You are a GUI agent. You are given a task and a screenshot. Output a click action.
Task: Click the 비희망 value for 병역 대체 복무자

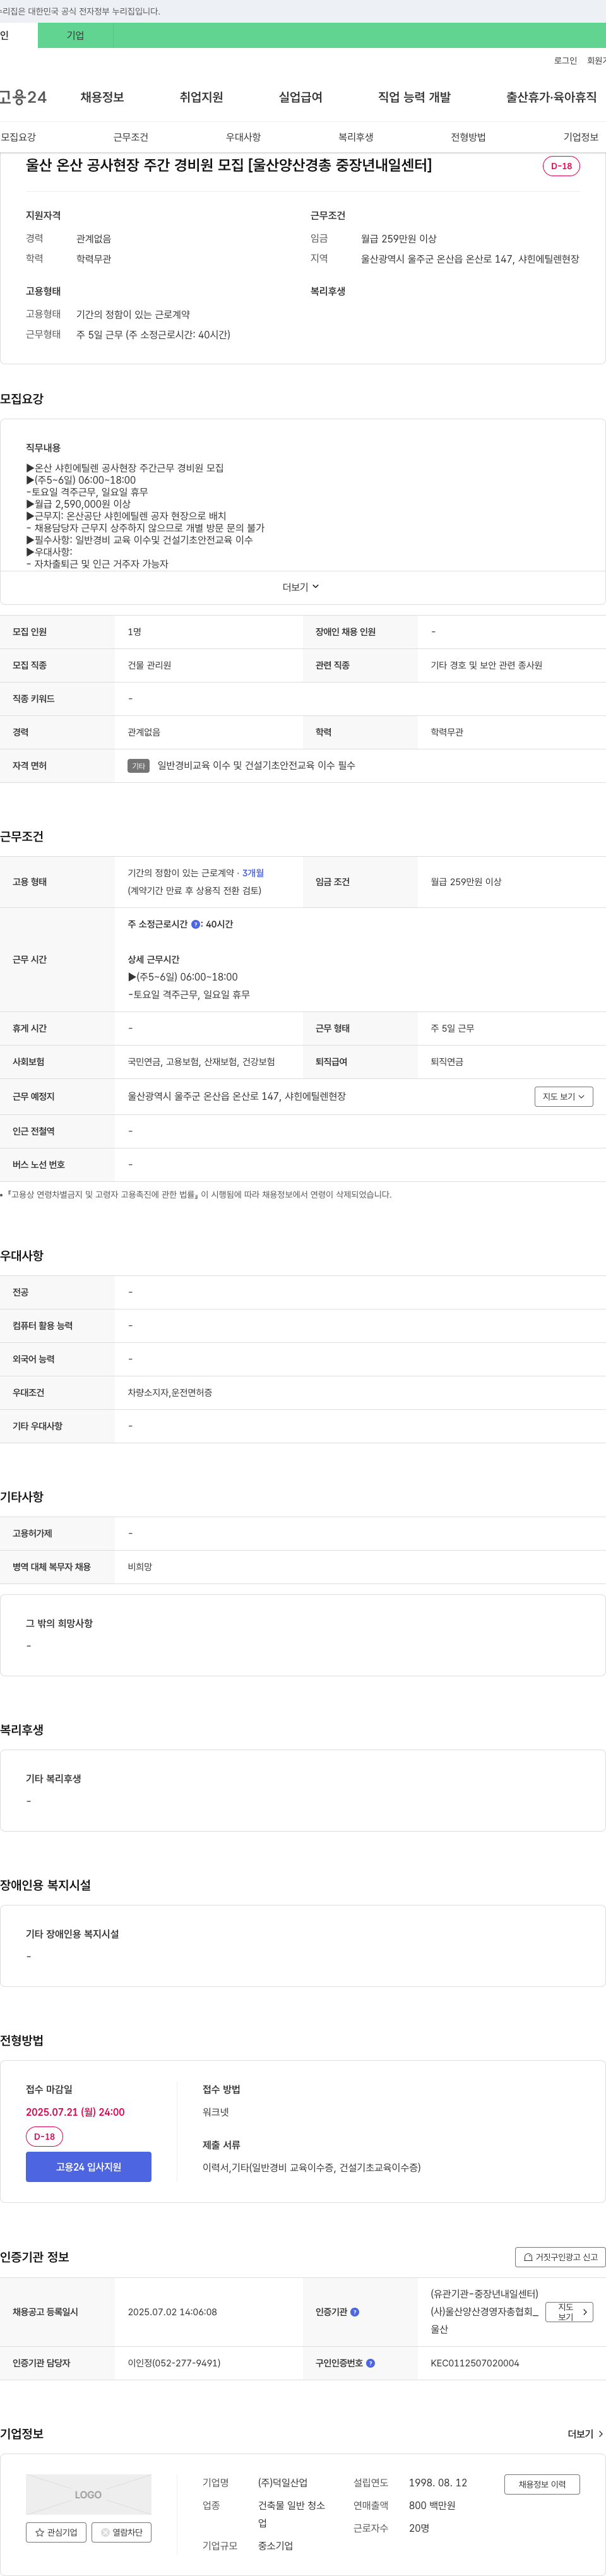point(140,1567)
